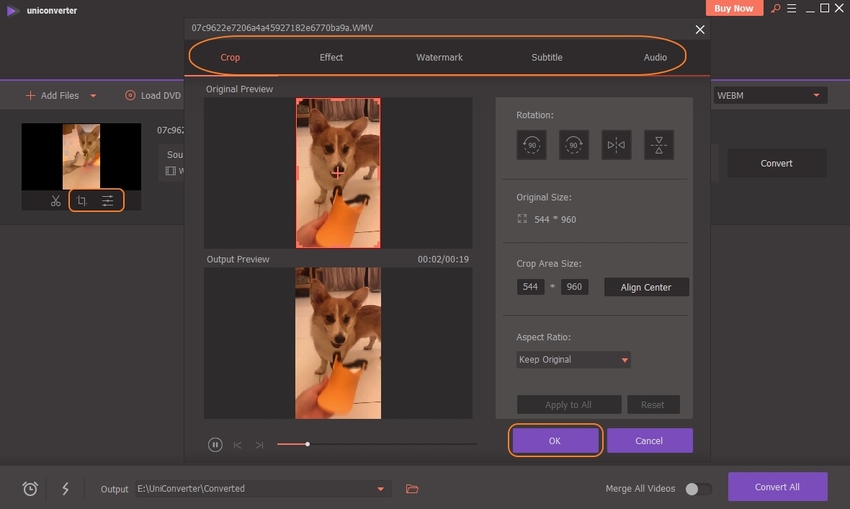Click the scheduler alarm clock icon

click(x=31, y=489)
